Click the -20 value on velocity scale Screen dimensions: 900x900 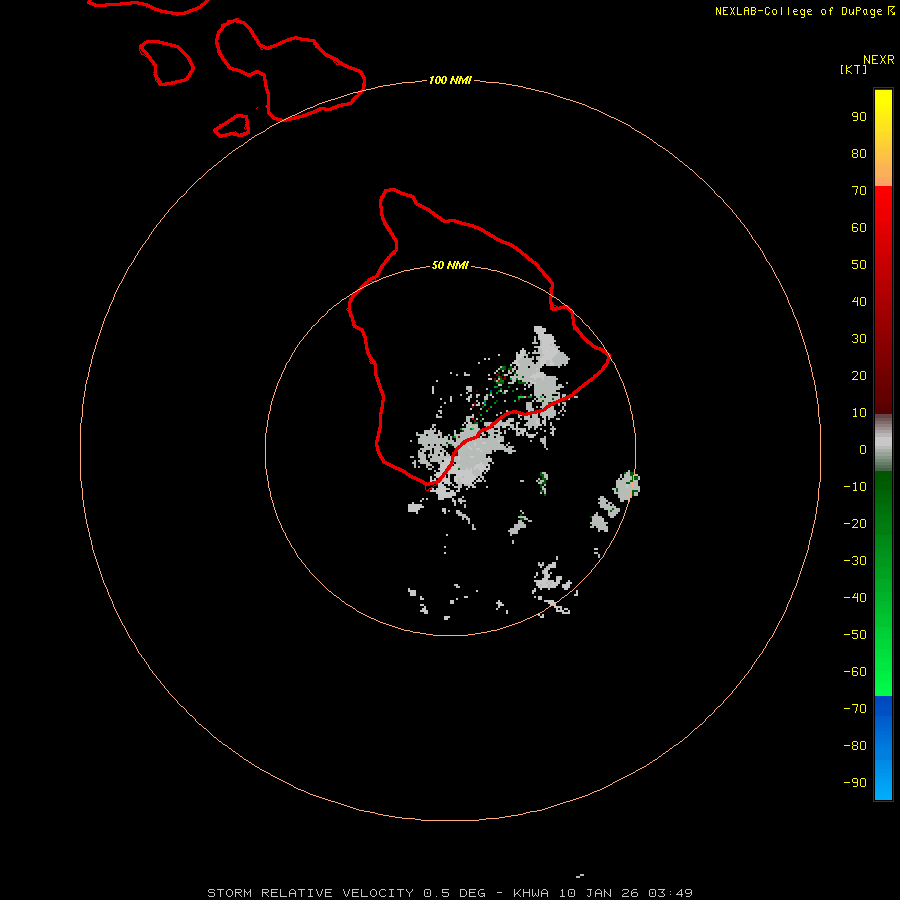click(x=855, y=523)
